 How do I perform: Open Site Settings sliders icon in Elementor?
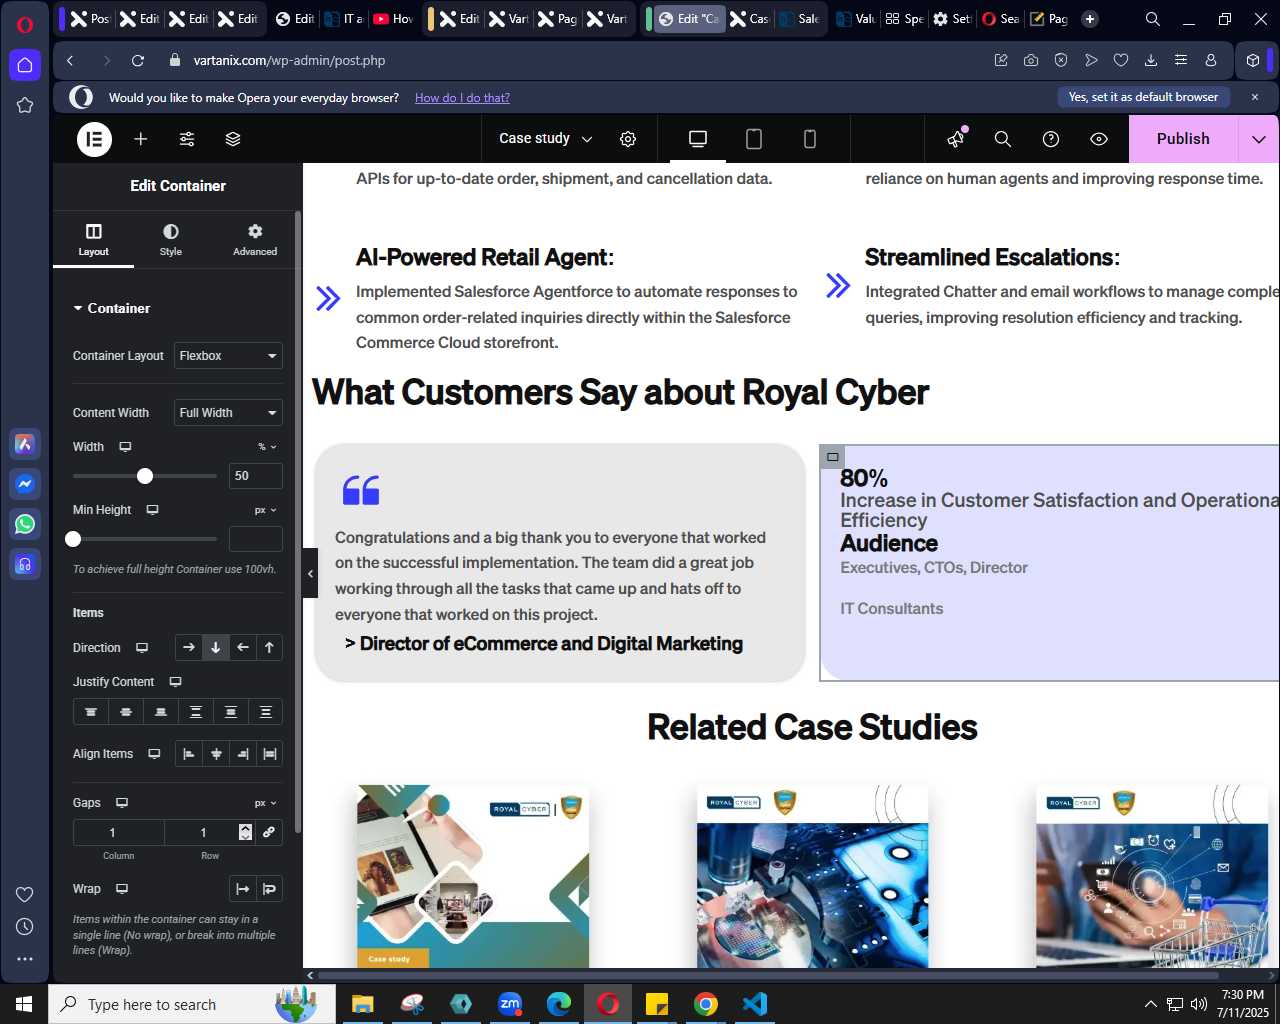[x=187, y=139]
